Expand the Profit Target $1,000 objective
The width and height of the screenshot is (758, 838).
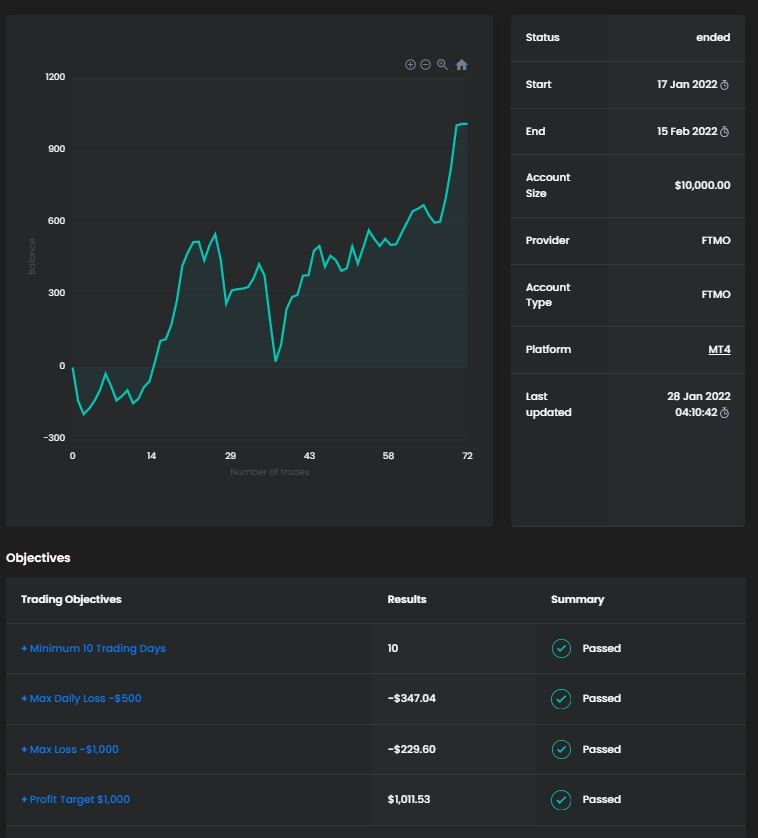[x=76, y=800]
